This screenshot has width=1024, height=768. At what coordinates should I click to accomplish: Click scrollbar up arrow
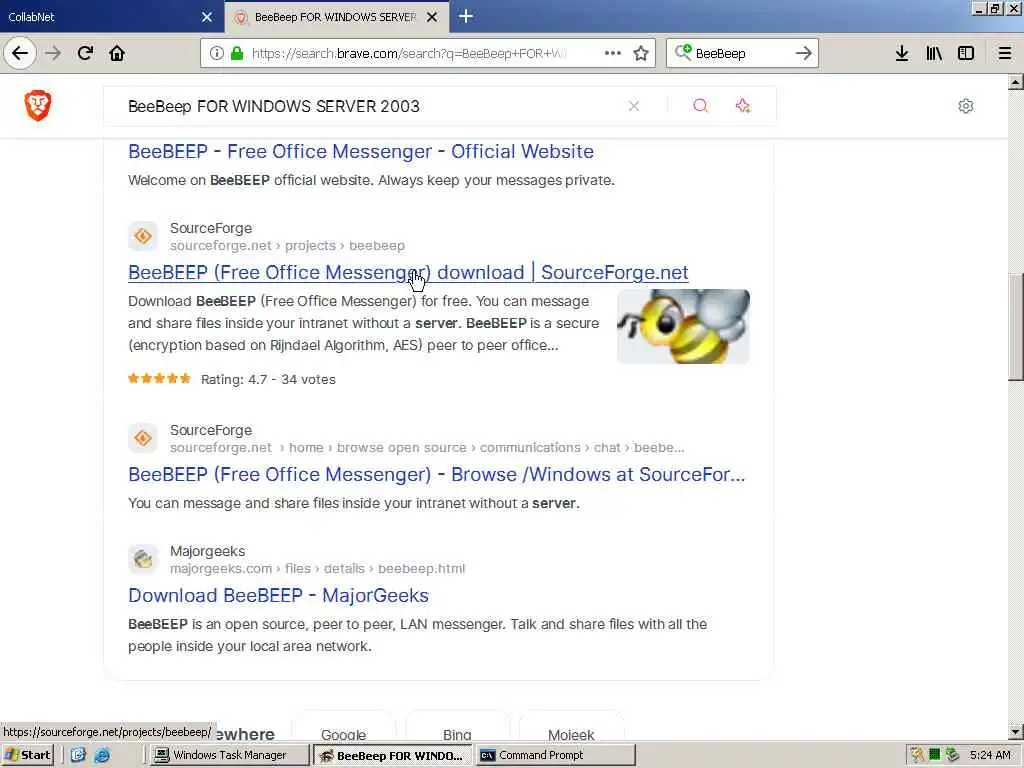1016,82
